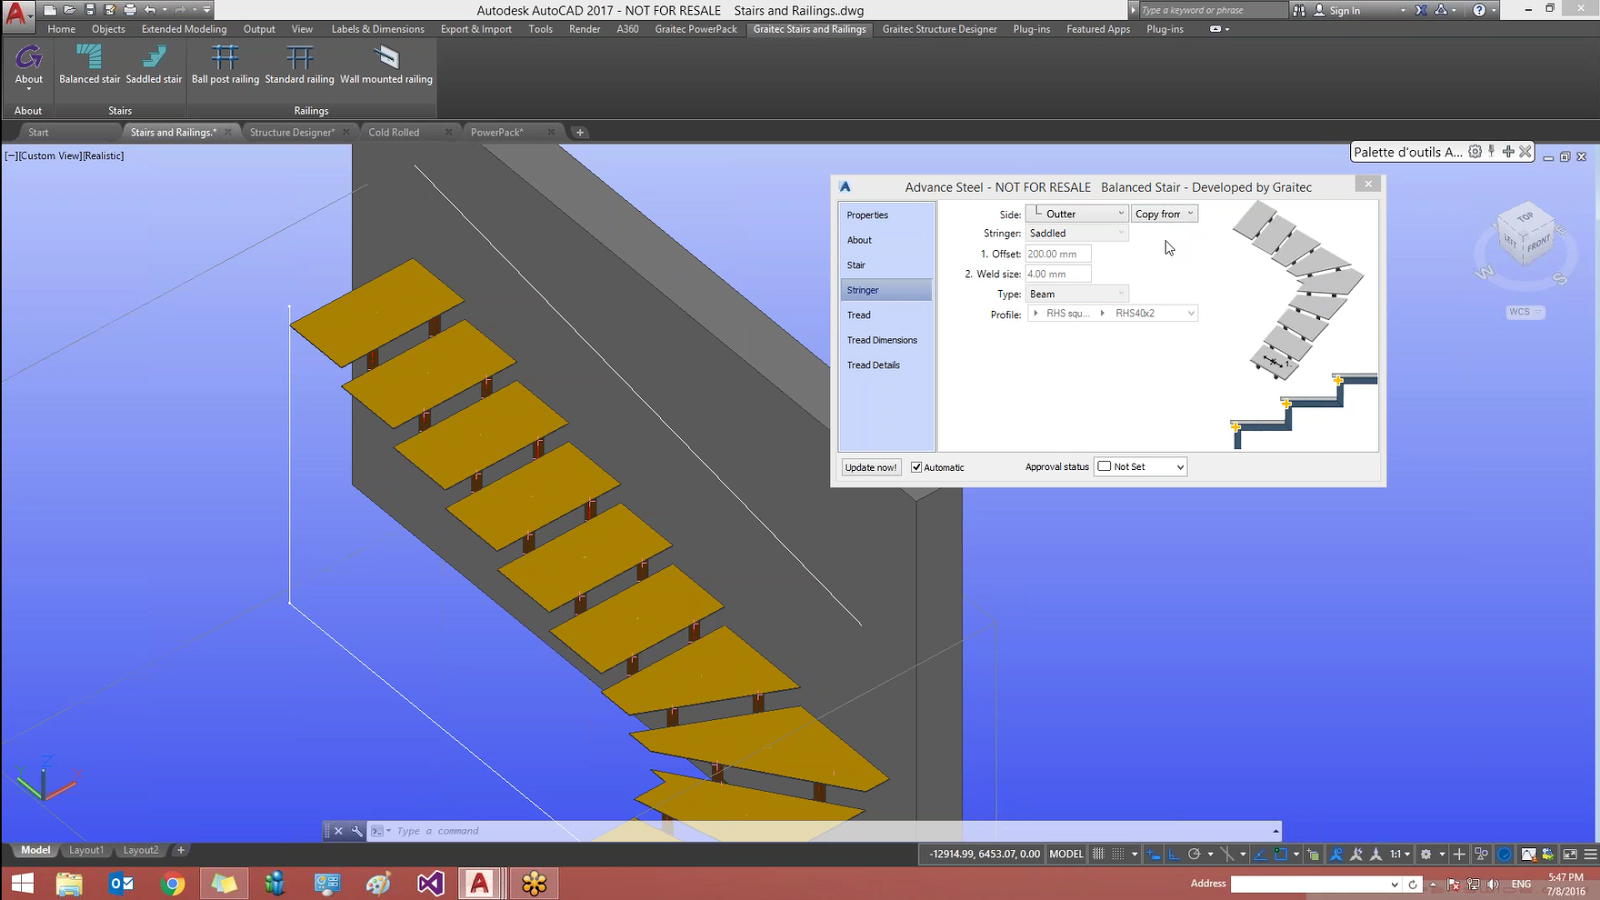Select the Balanced stair tool
The width and height of the screenshot is (1600, 900).
[89, 63]
